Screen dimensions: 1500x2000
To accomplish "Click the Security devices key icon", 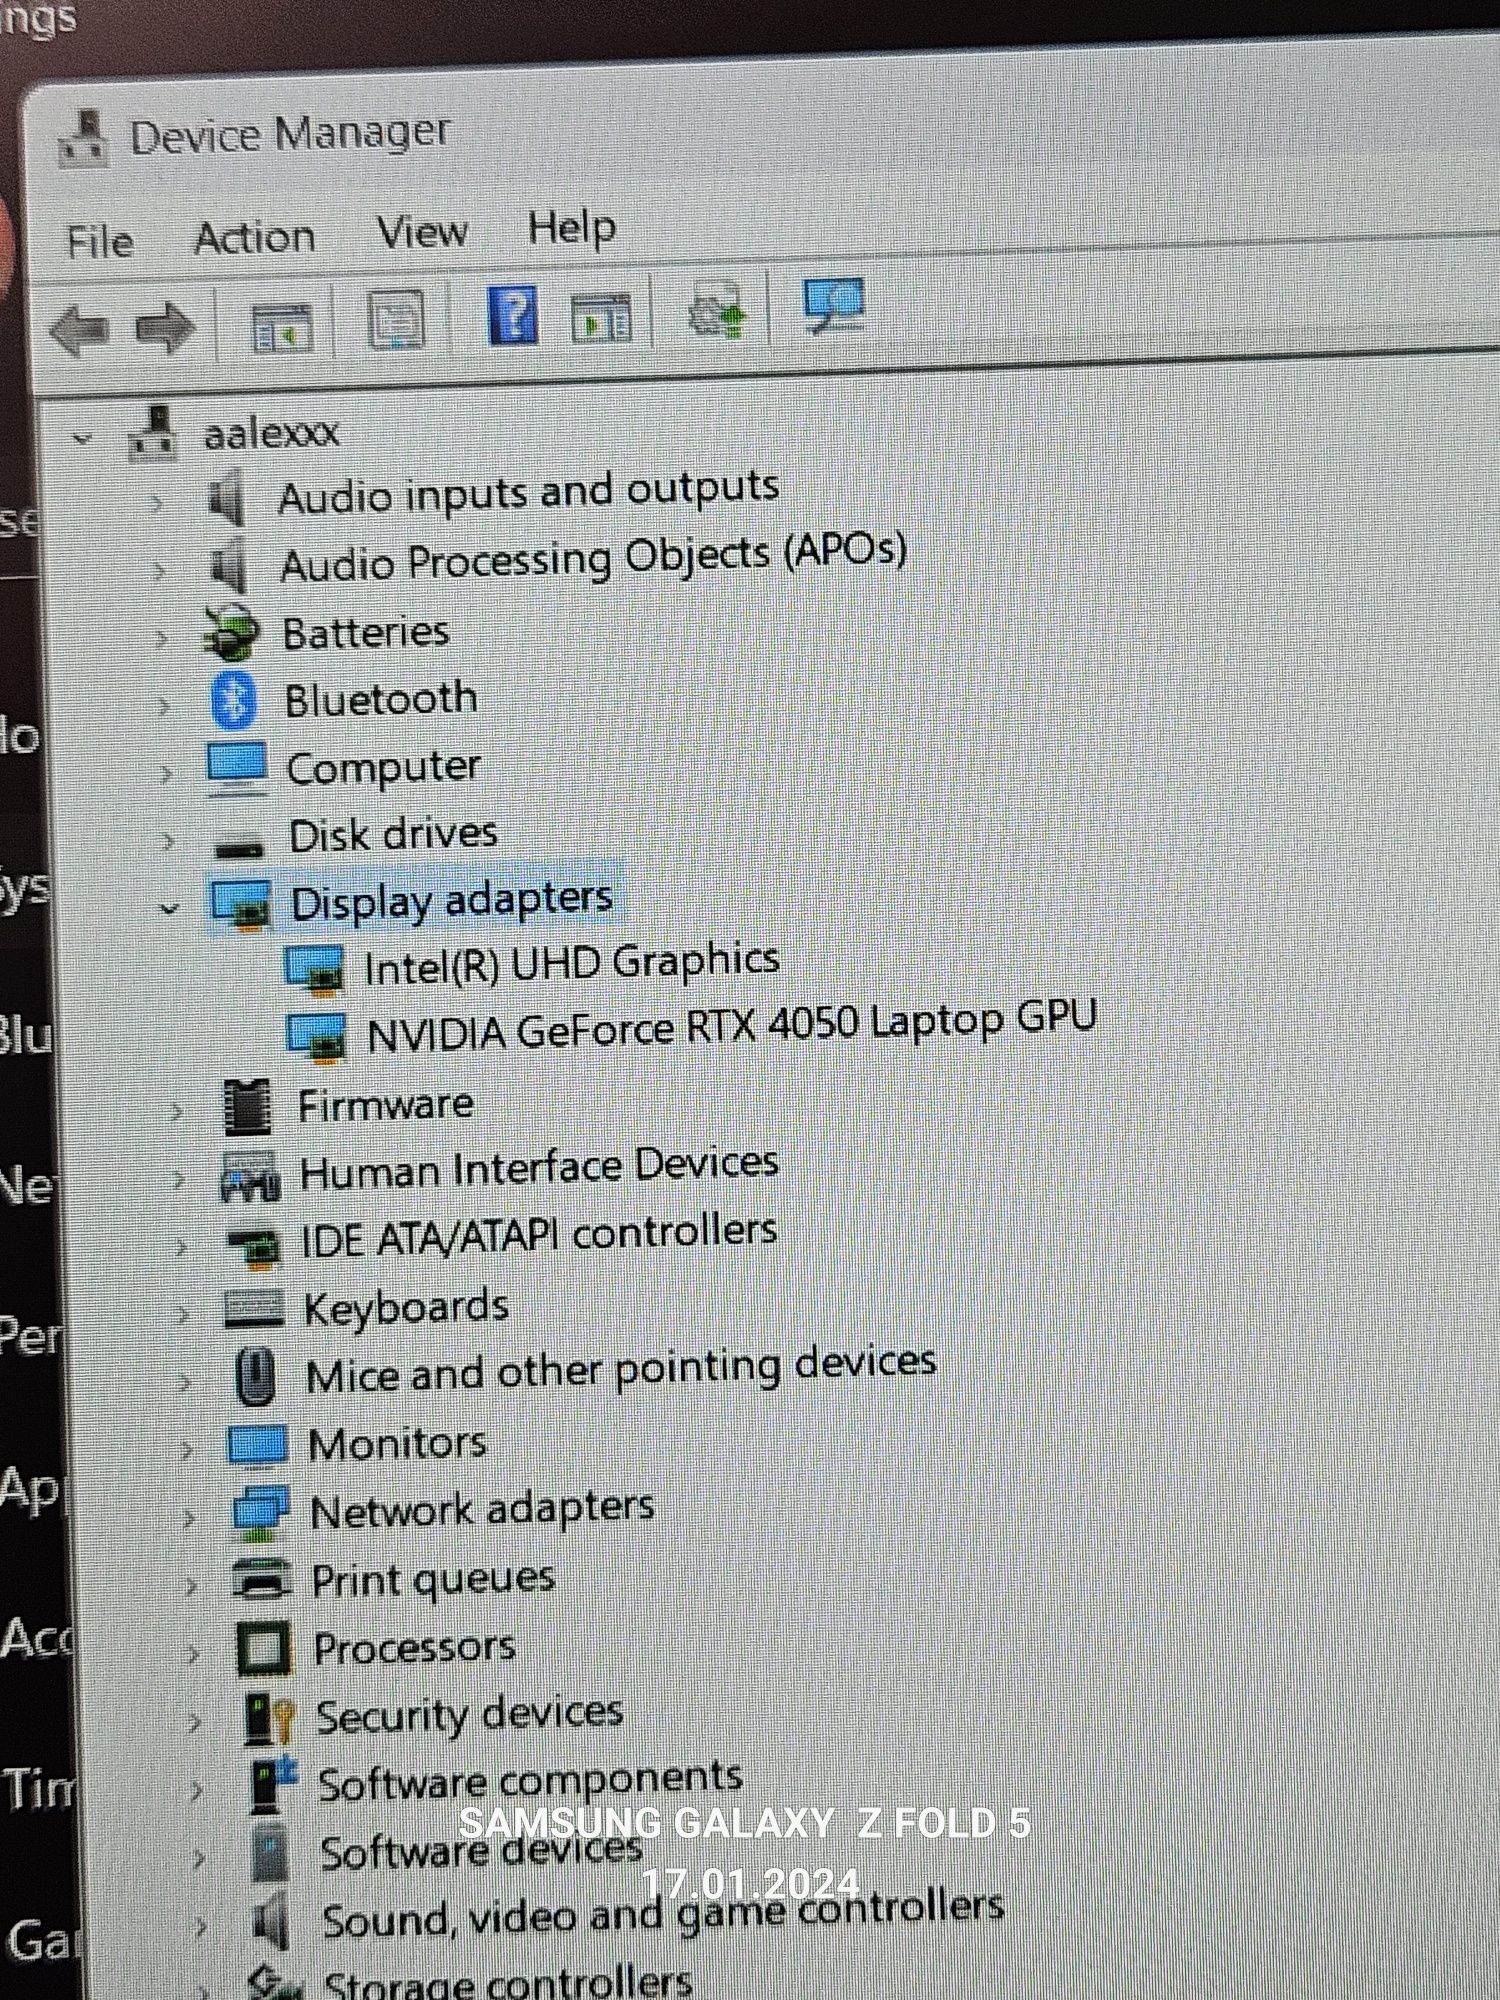I will point(270,1718).
